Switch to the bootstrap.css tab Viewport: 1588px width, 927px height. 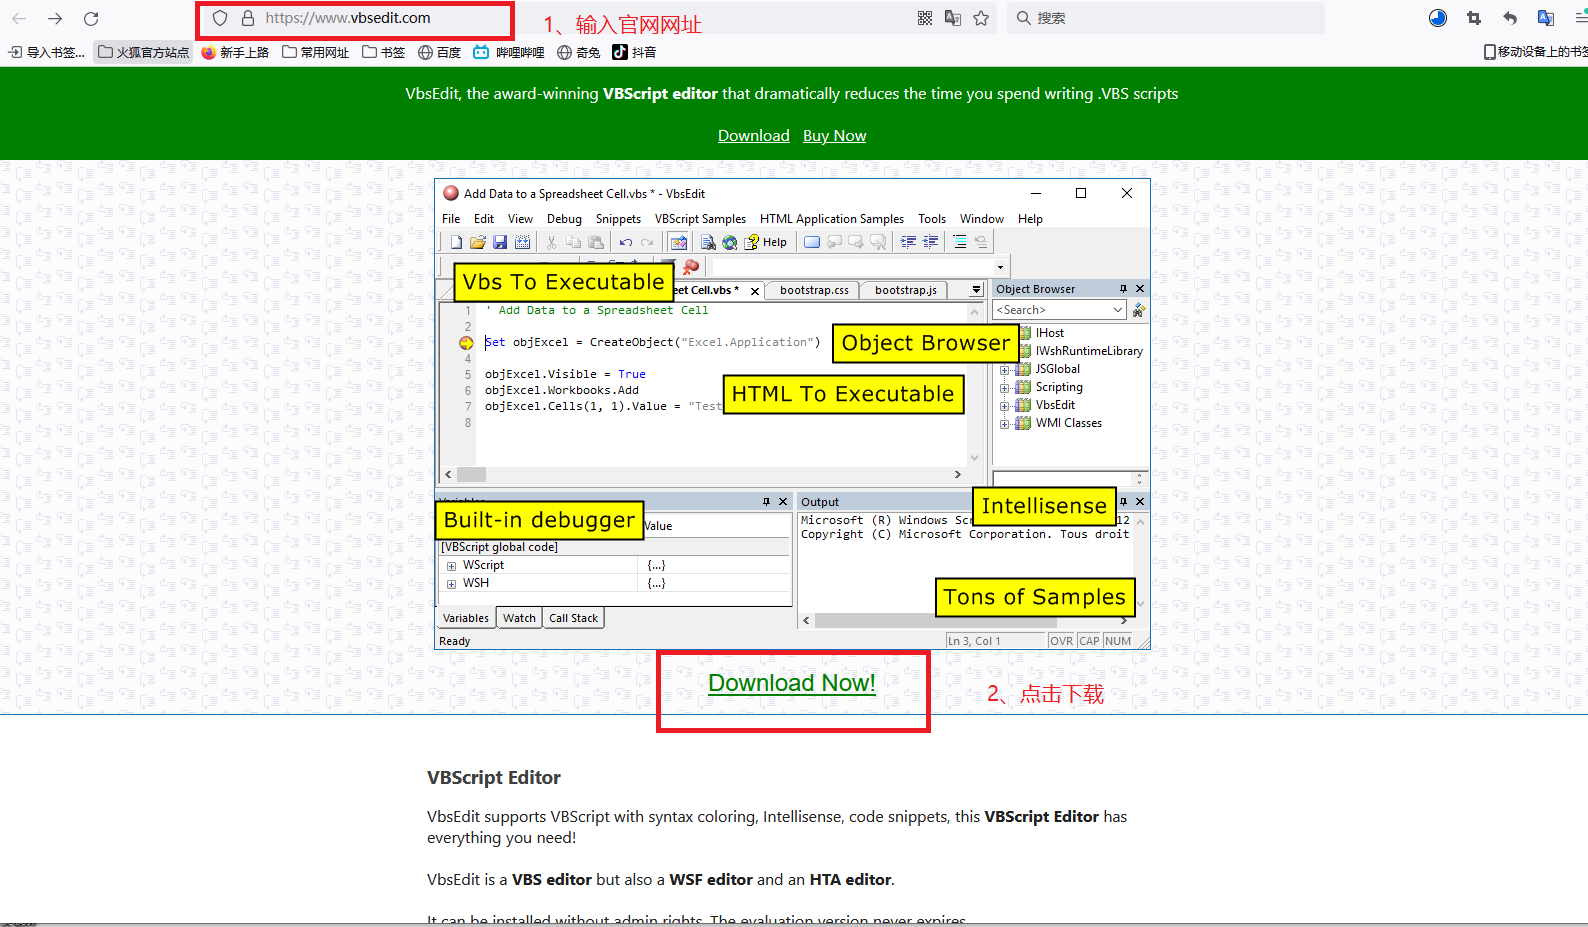click(814, 290)
